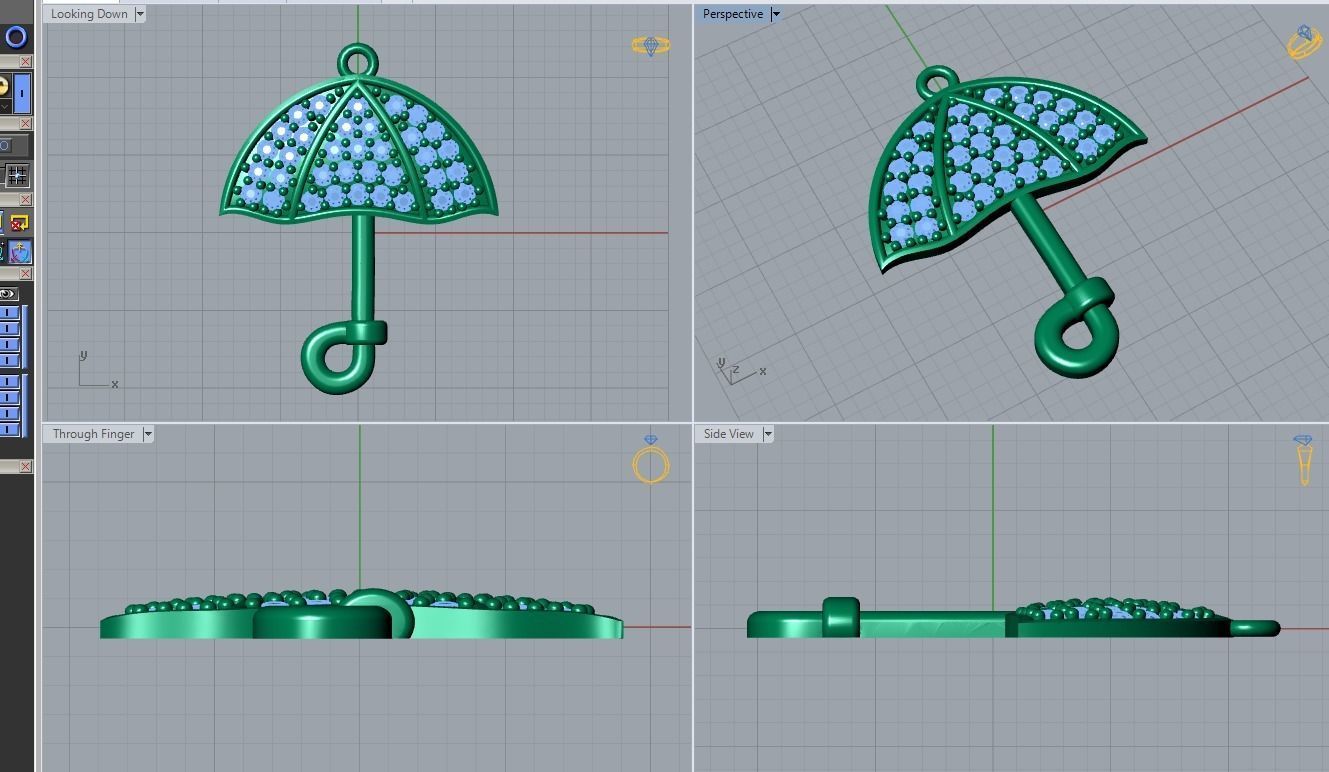Select the Perspective viewport title
Image resolution: width=1329 pixels, height=772 pixels.
tap(733, 14)
